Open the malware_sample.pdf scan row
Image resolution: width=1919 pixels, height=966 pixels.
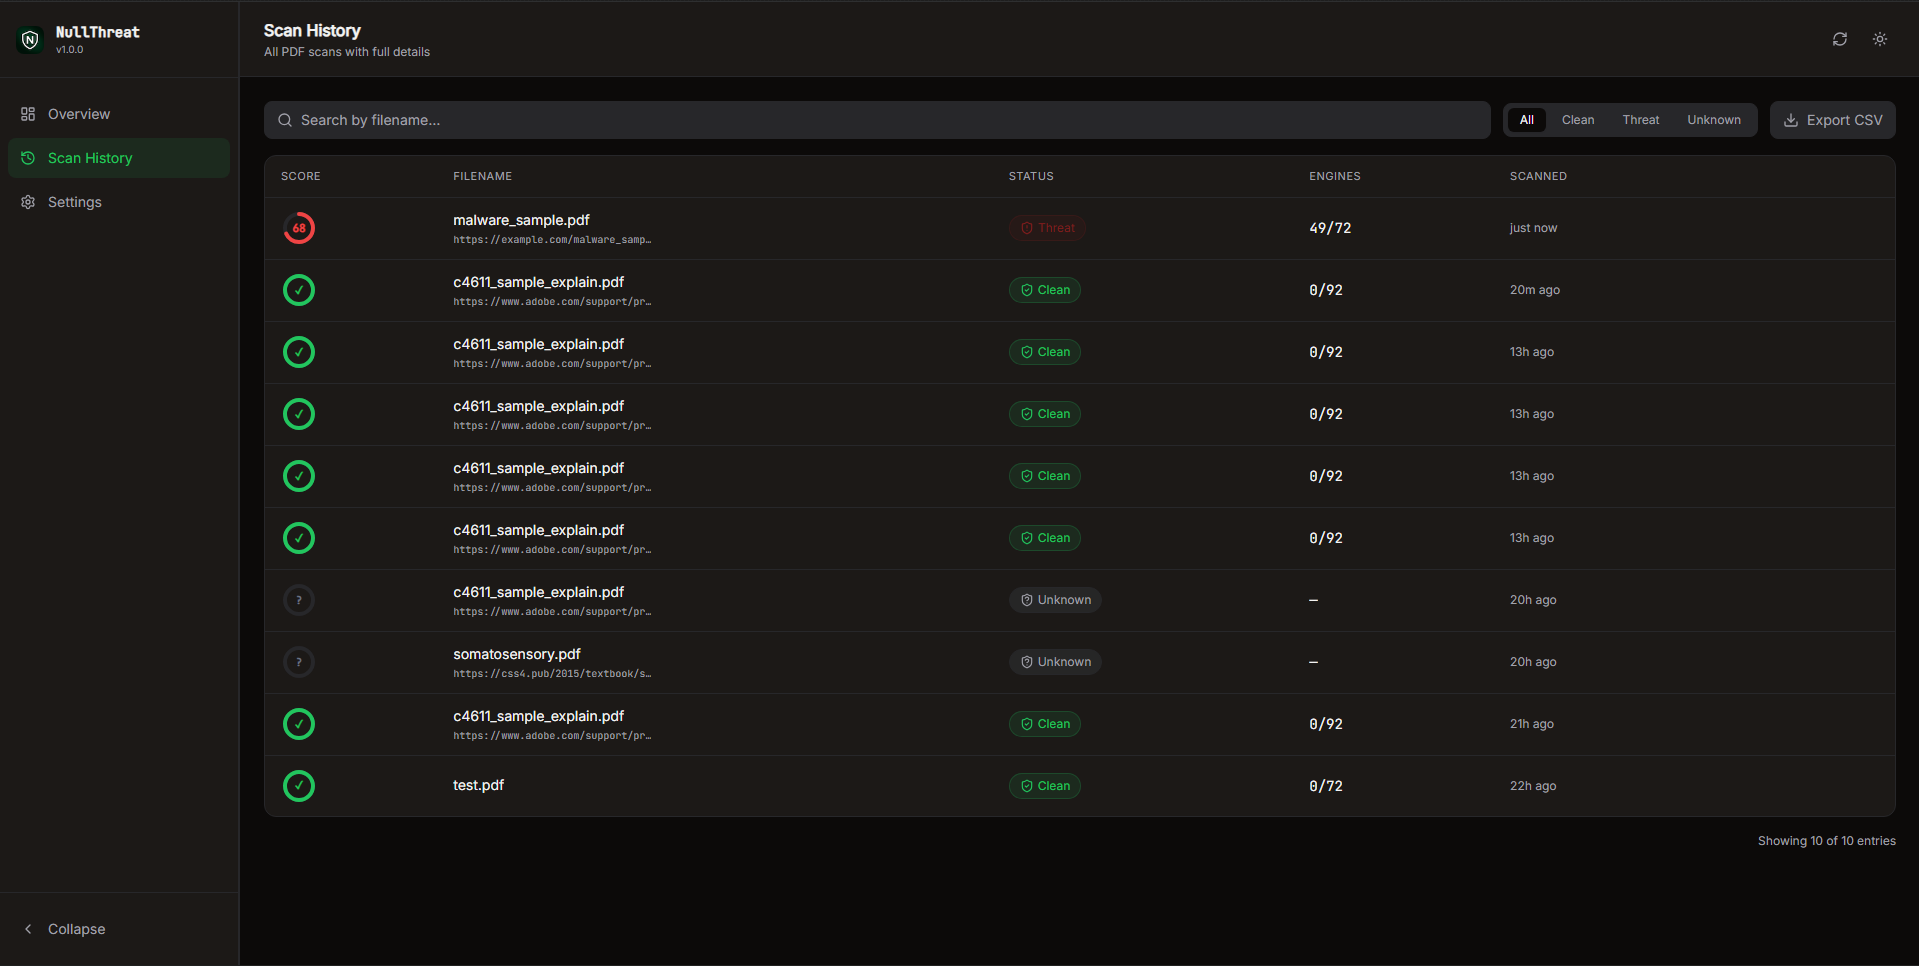[x=1079, y=228]
